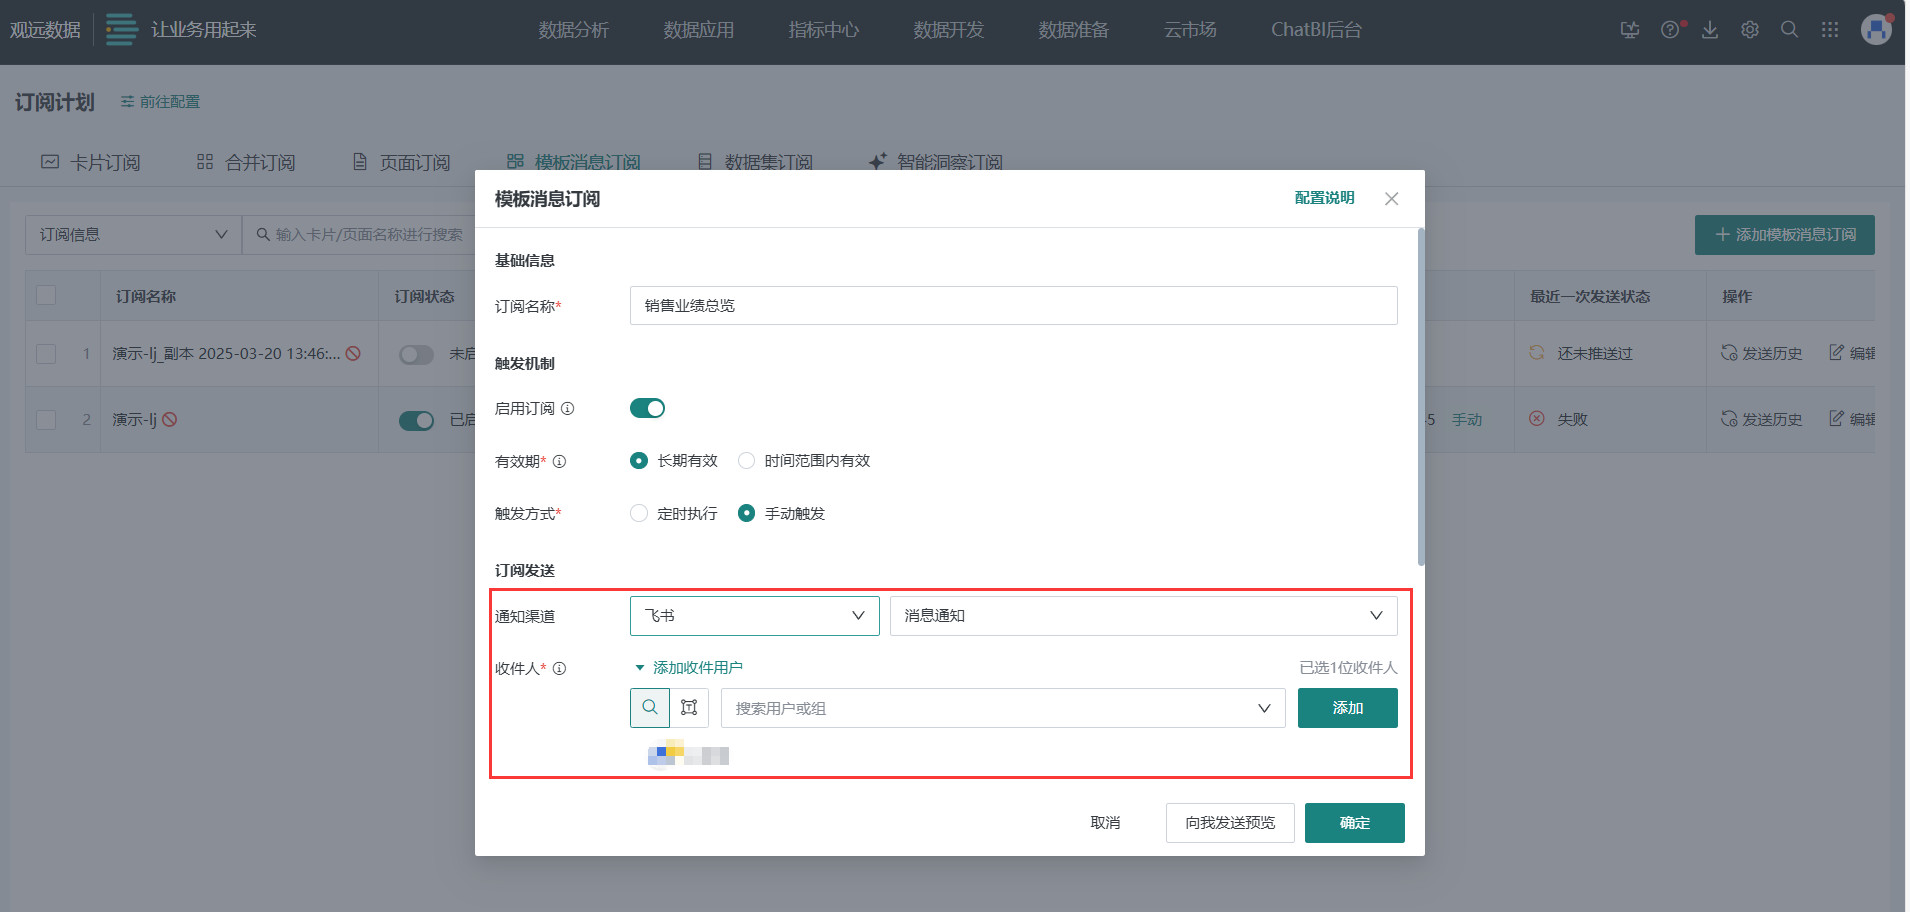Image resolution: width=1910 pixels, height=912 pixels.
Task: Open the ChatBI后台 menu
Action: pyautogui.click(x=1316, y=30)
